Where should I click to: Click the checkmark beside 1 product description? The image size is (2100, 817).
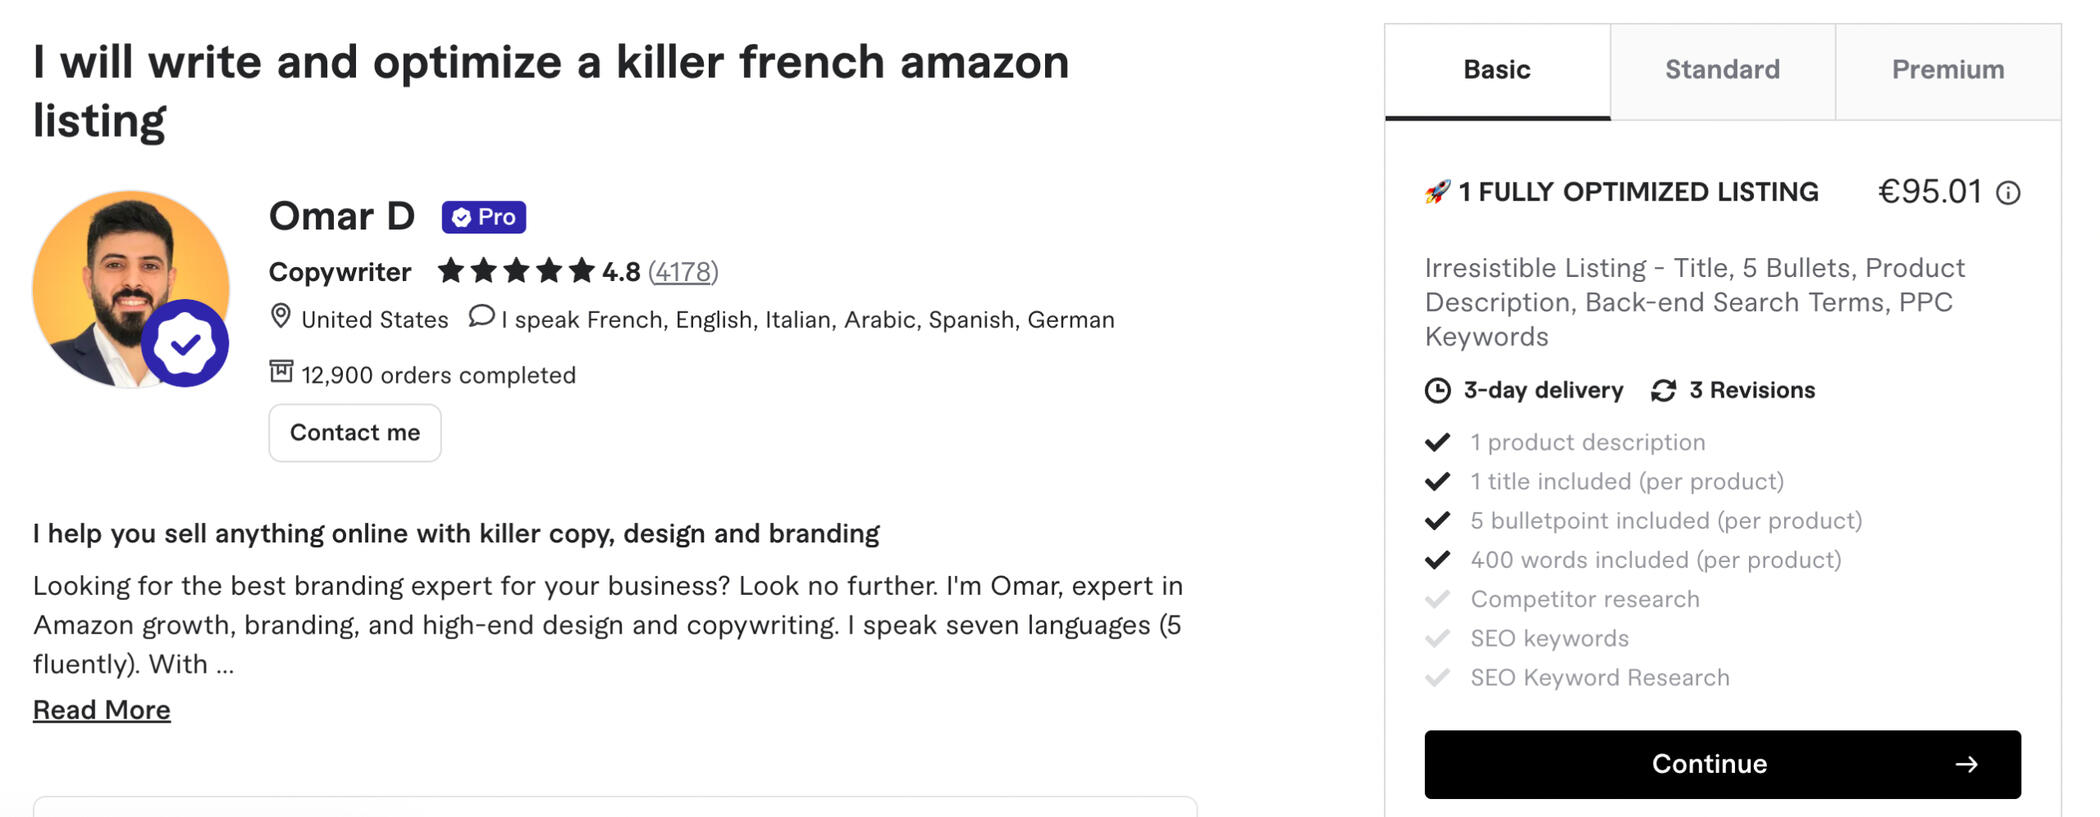pyautogui.click(x=1437, y=442)
